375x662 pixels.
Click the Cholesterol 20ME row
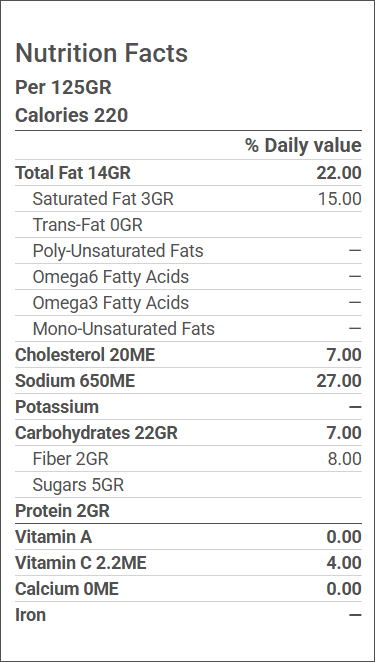click(x=188, y=355)
